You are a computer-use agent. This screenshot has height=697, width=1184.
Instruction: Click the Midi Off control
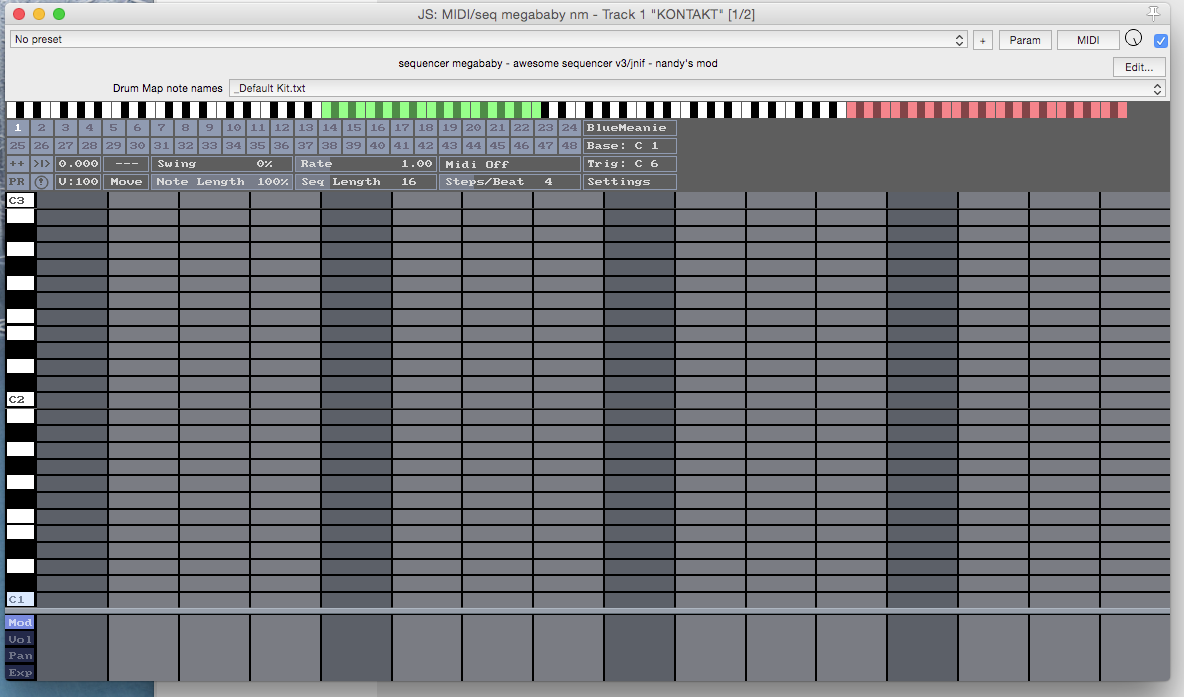pyautogui.click(x=510, y=164)
